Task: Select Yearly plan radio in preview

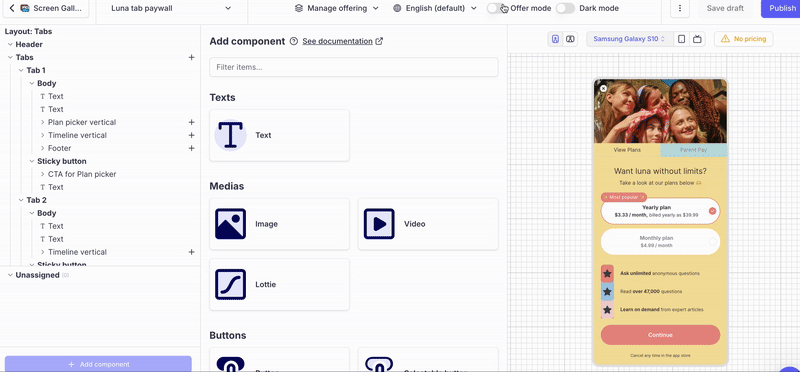Action: (x=712, y=211)
